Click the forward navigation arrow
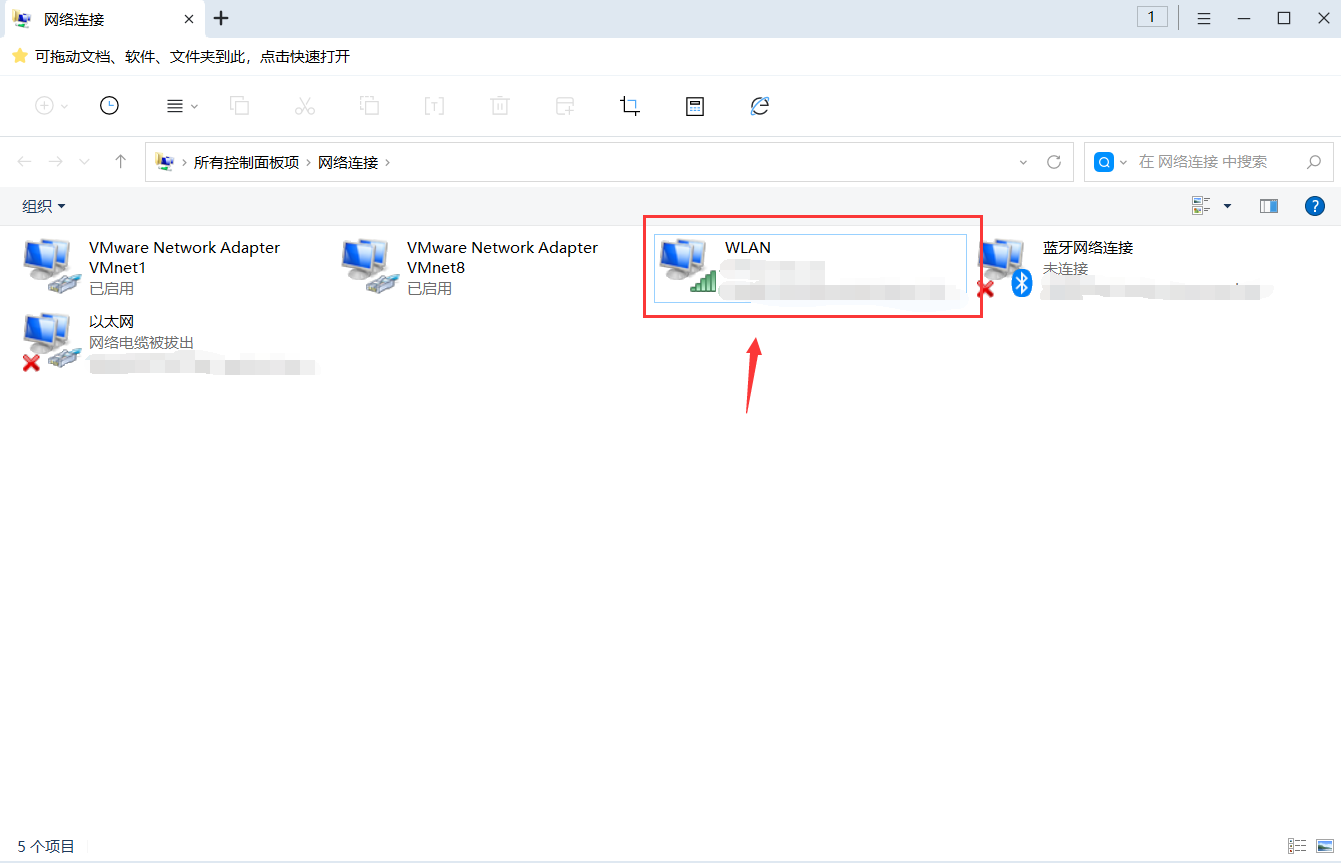This screenshot has height=863, width=1341. [x=56, y=161]
